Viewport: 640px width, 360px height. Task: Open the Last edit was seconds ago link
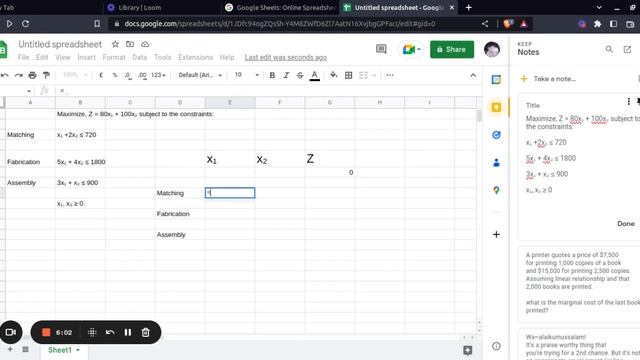[286, 58]
